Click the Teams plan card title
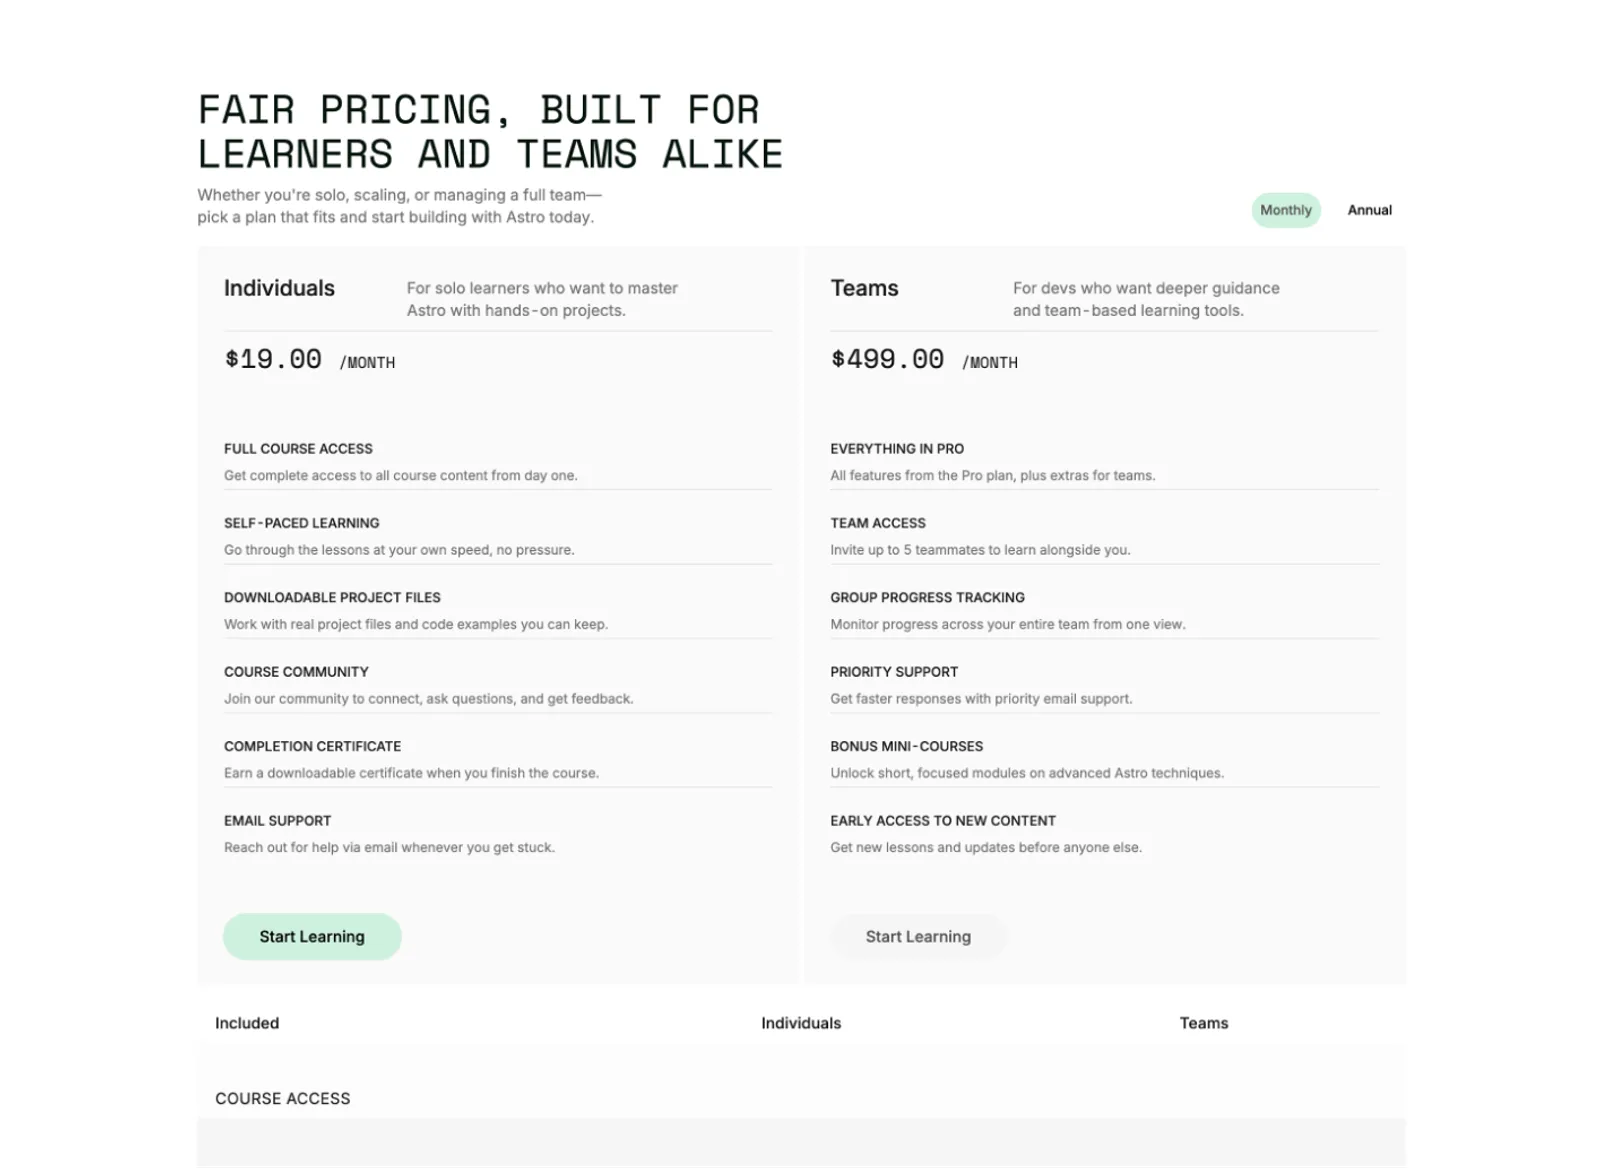Image resolution: width=1600 pixels, height=1168 pixels. pyautogui.click(x=864, y=288)
